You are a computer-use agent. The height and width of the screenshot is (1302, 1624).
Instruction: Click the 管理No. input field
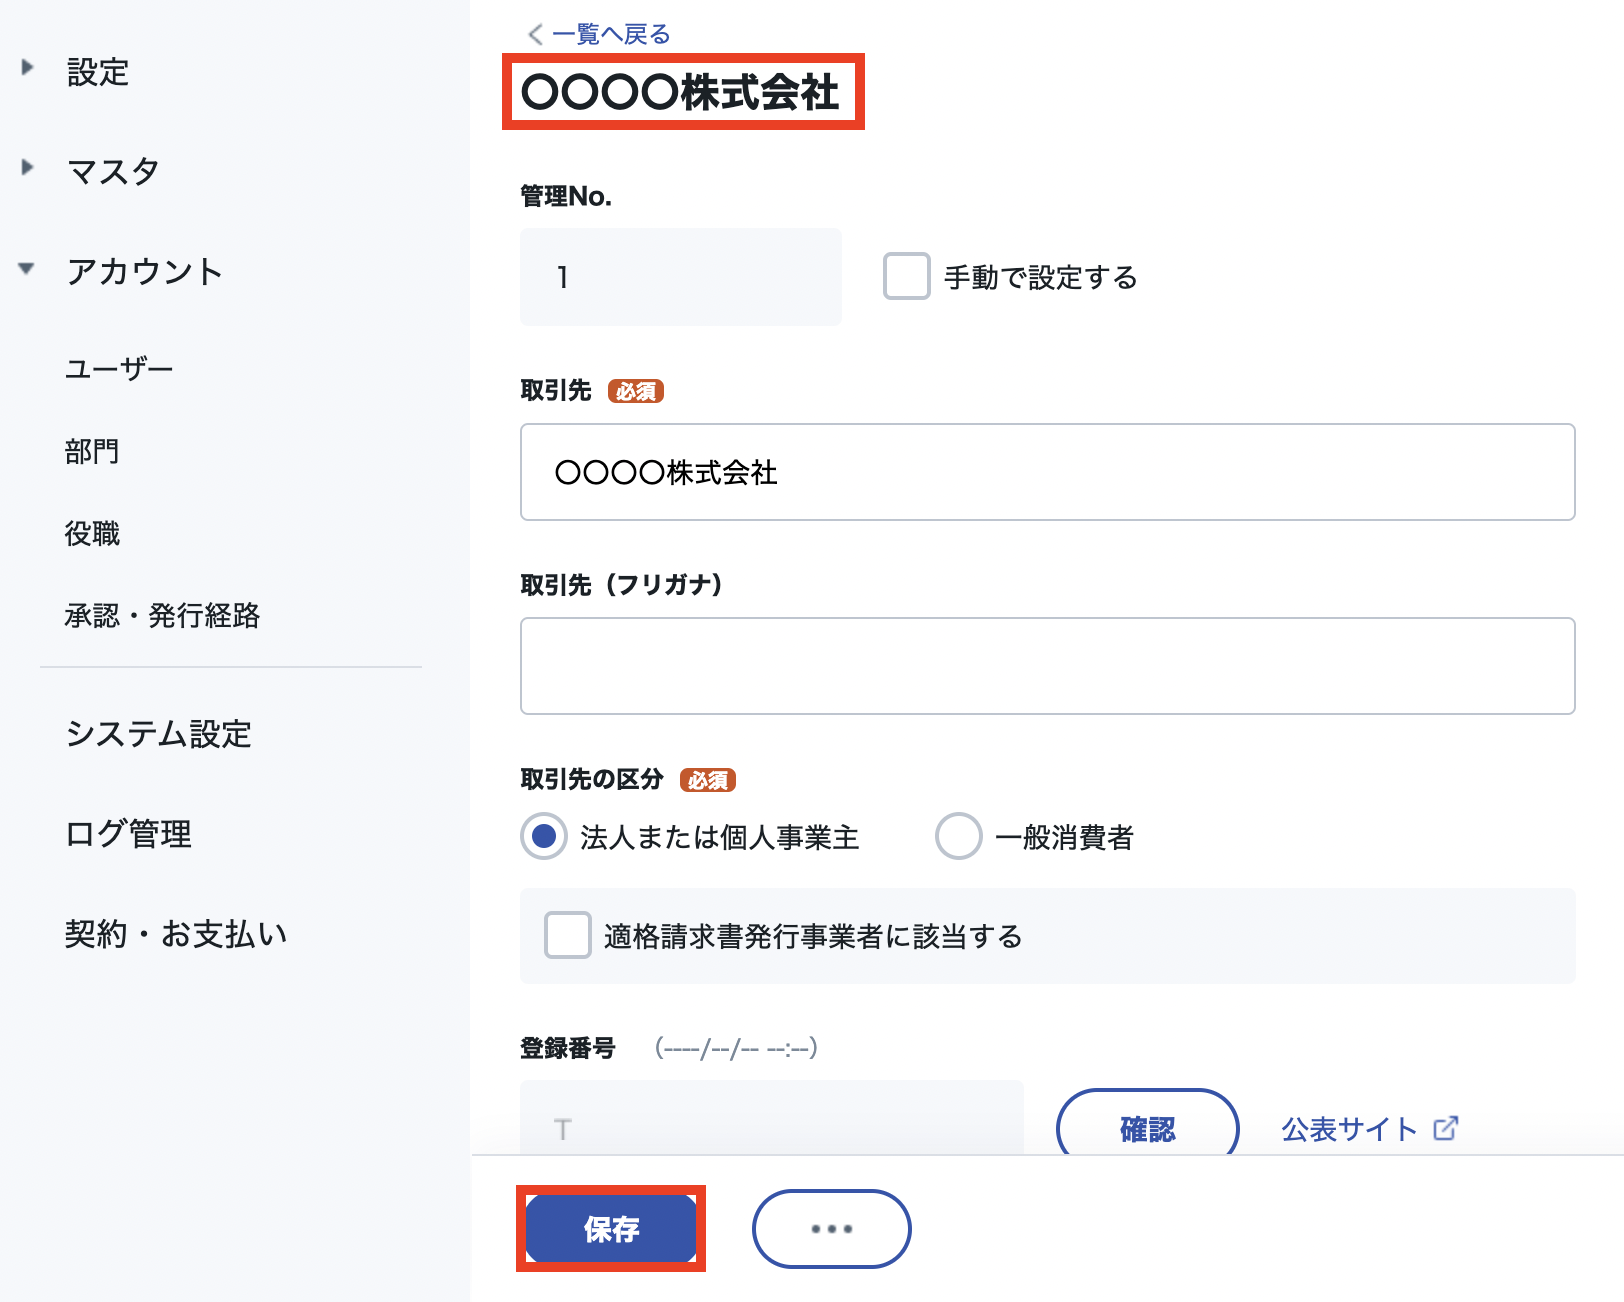(681, 277)
